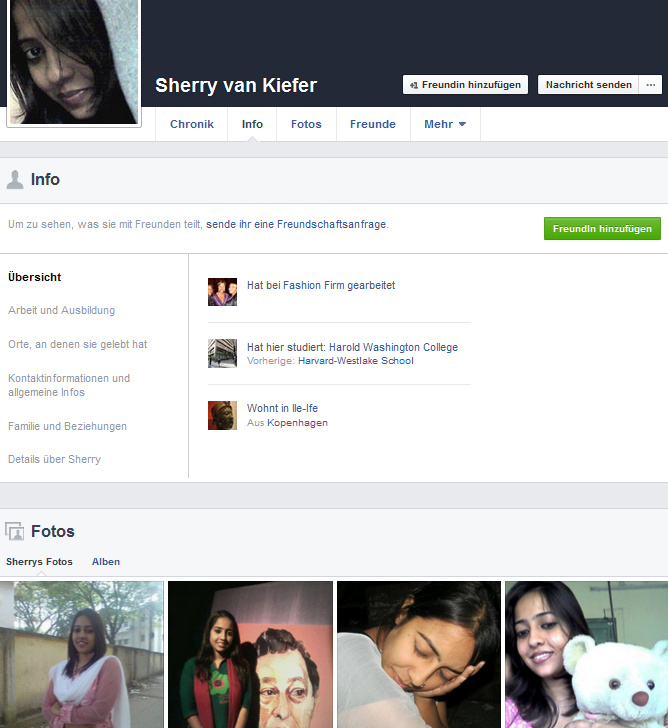
Task: Open Sherry van Kiefer's profile picture
Action: pos(74,62)
